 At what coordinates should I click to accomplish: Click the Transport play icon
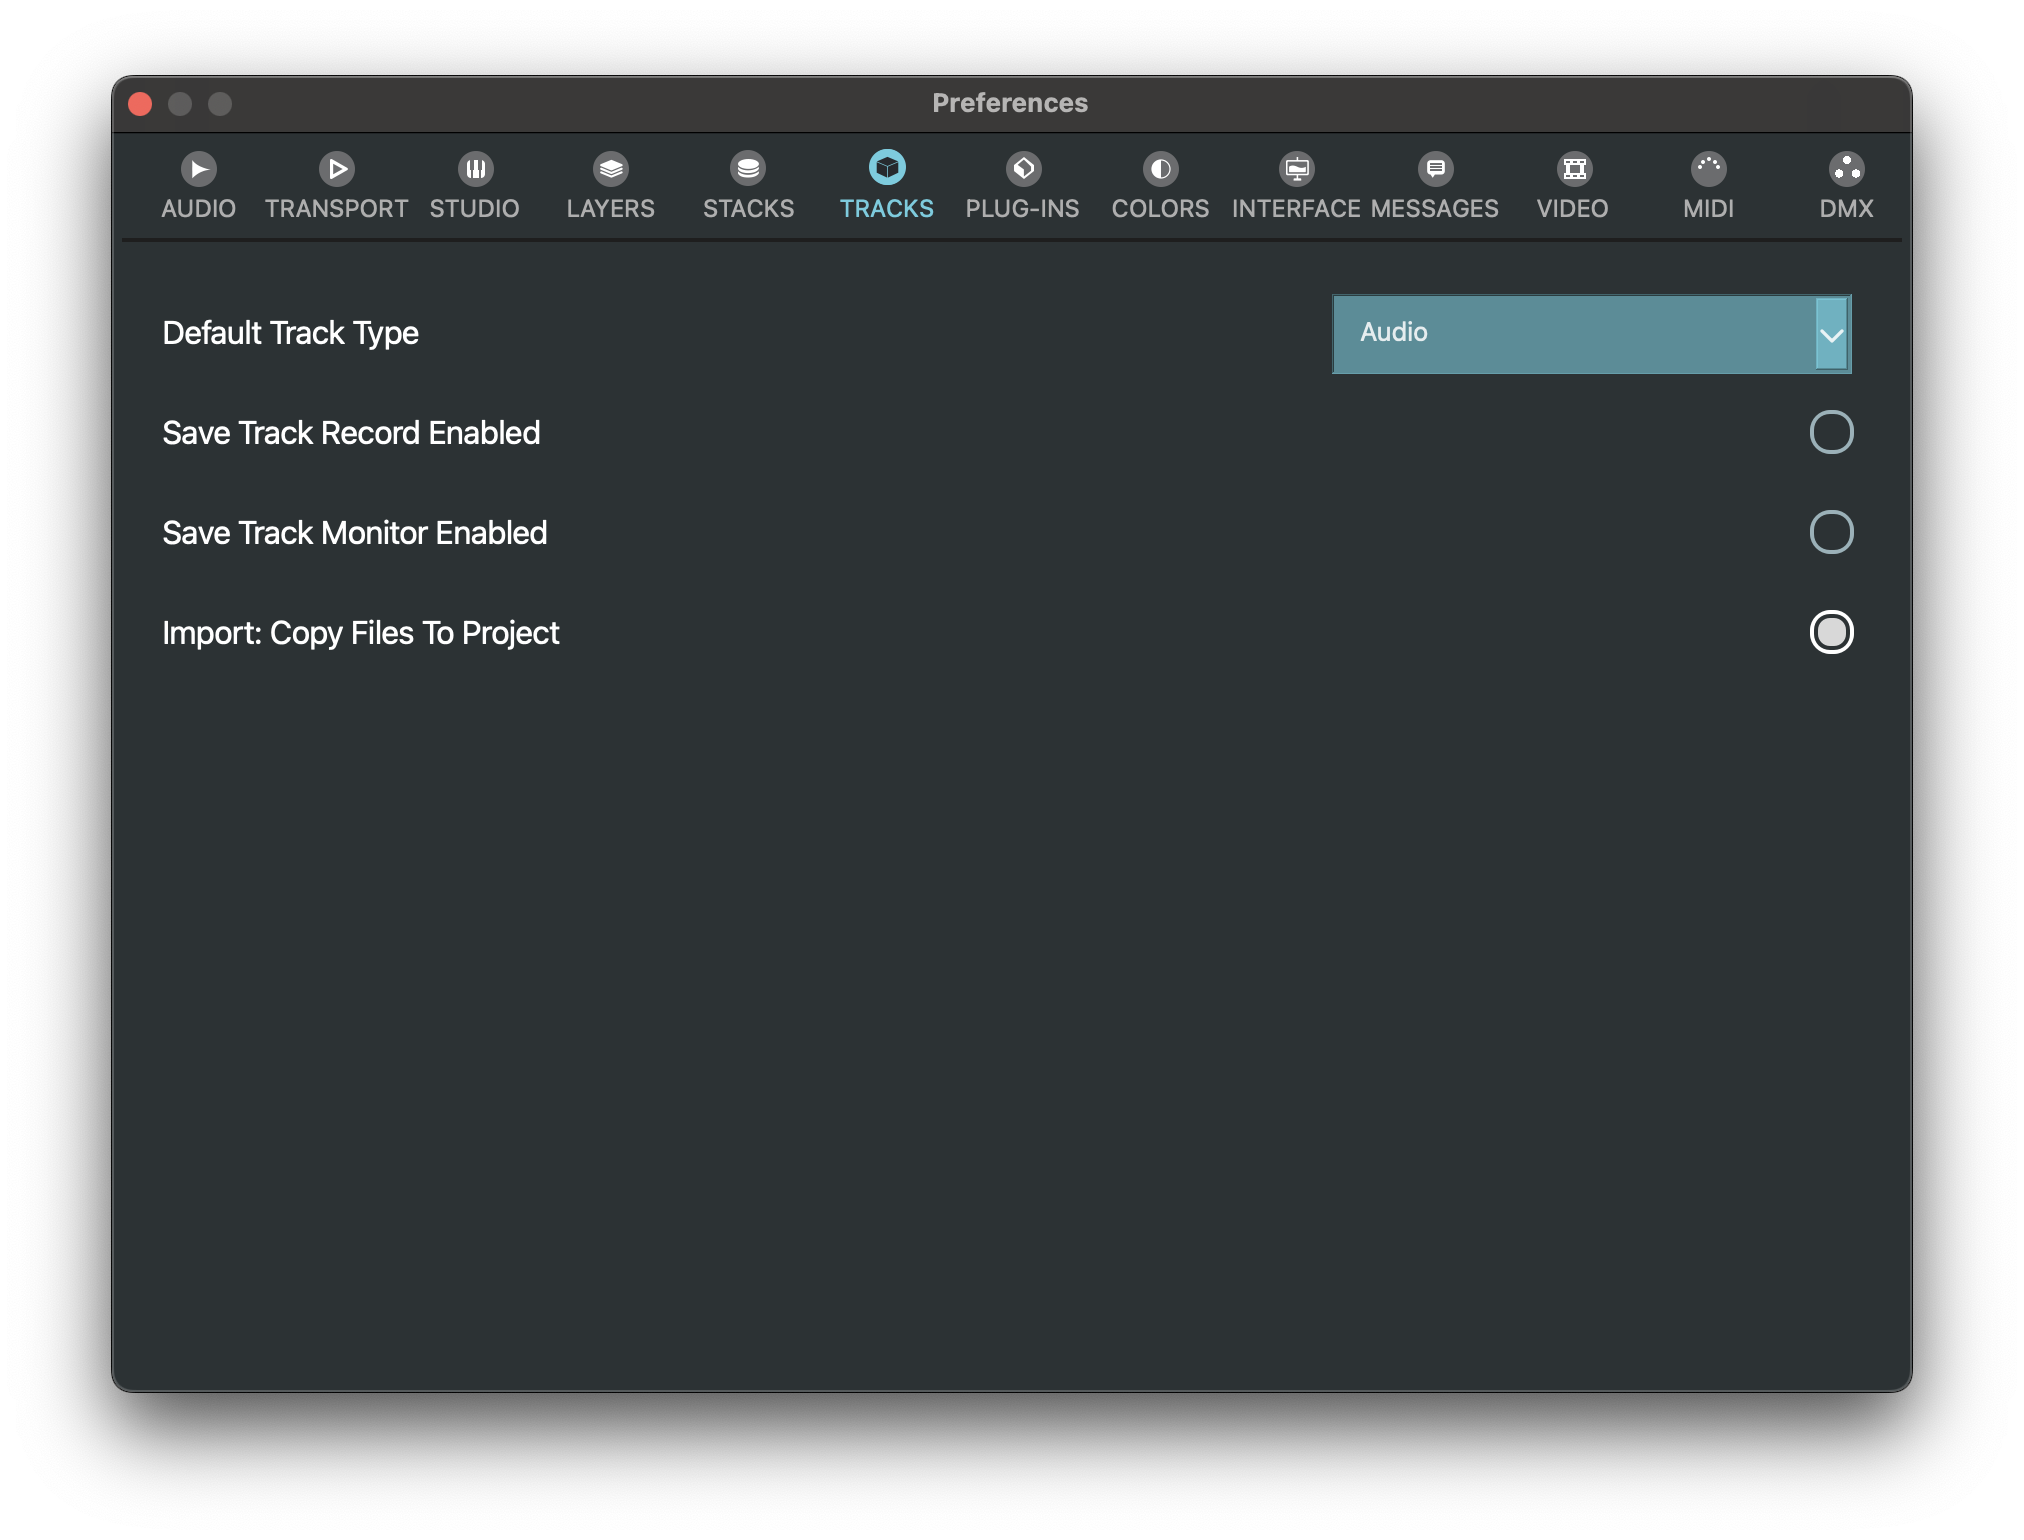(x=337, y=169)
